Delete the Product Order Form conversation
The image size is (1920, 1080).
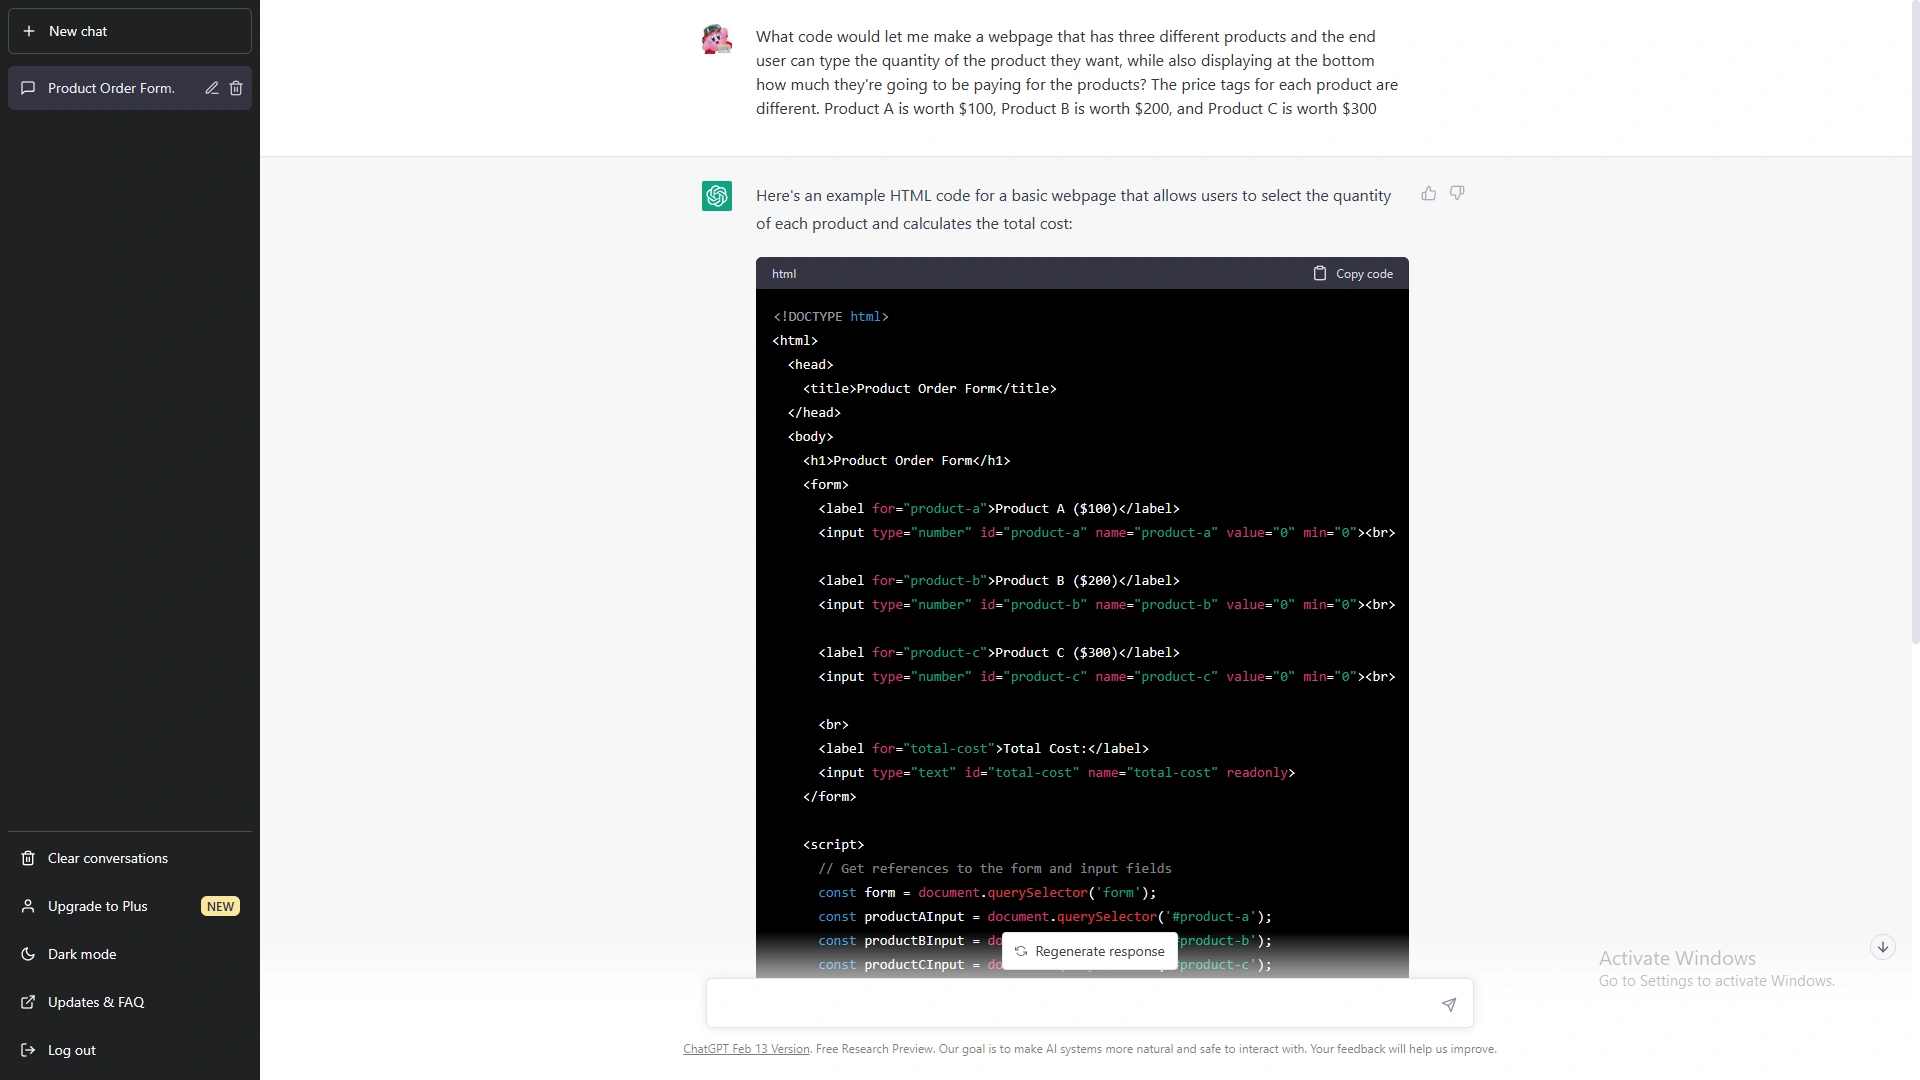coord(237,88)
